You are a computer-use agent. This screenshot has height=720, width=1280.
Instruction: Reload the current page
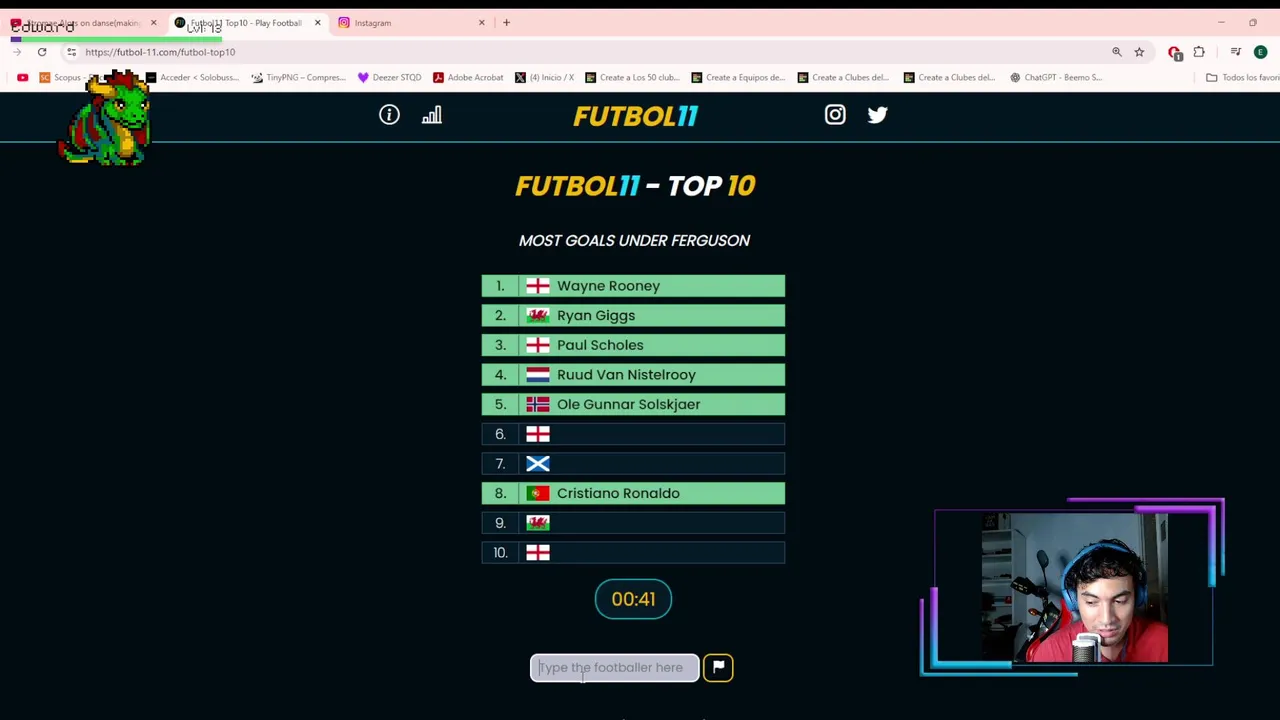point(42,52)
